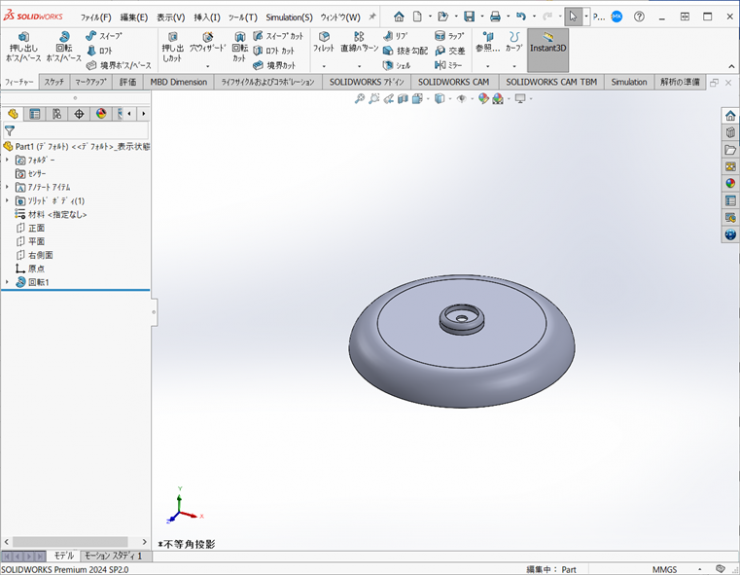The image size is (740, 575).
Task: Switch to the スケッチ tab
Action: [x=54, y=82]
